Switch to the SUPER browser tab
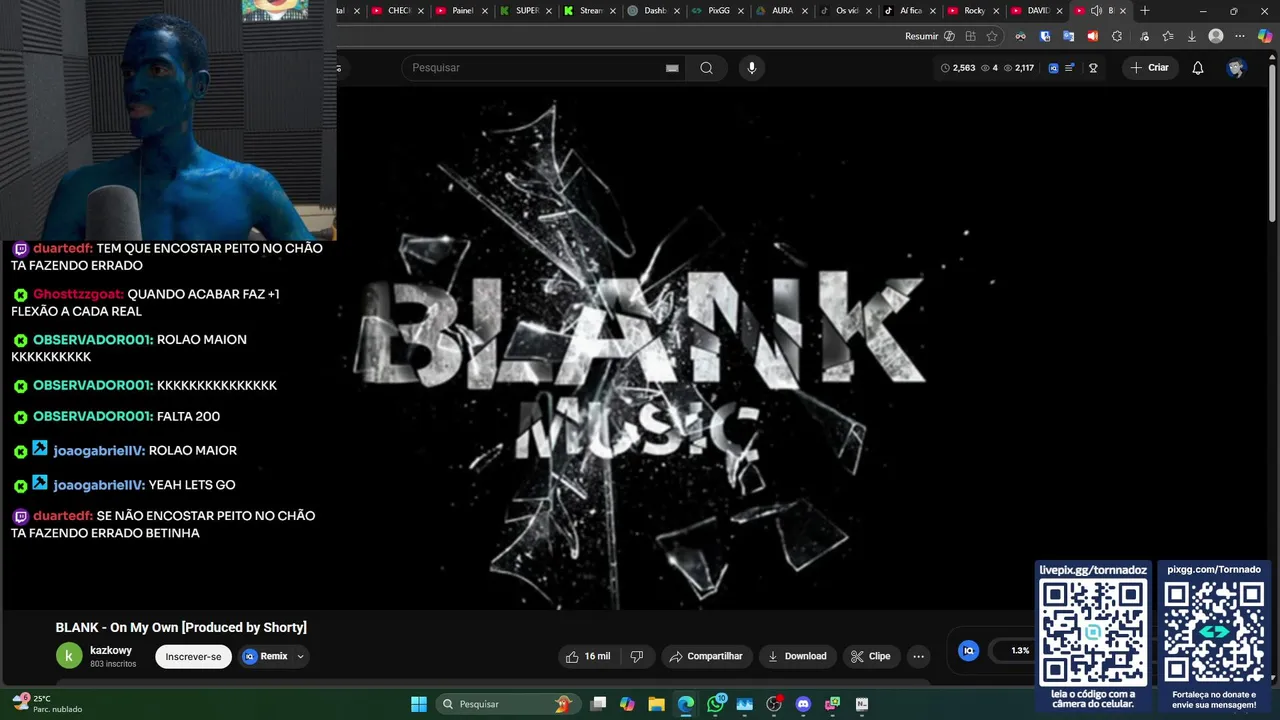Screen dimensions: 1280x720 [x=525, y=11]
